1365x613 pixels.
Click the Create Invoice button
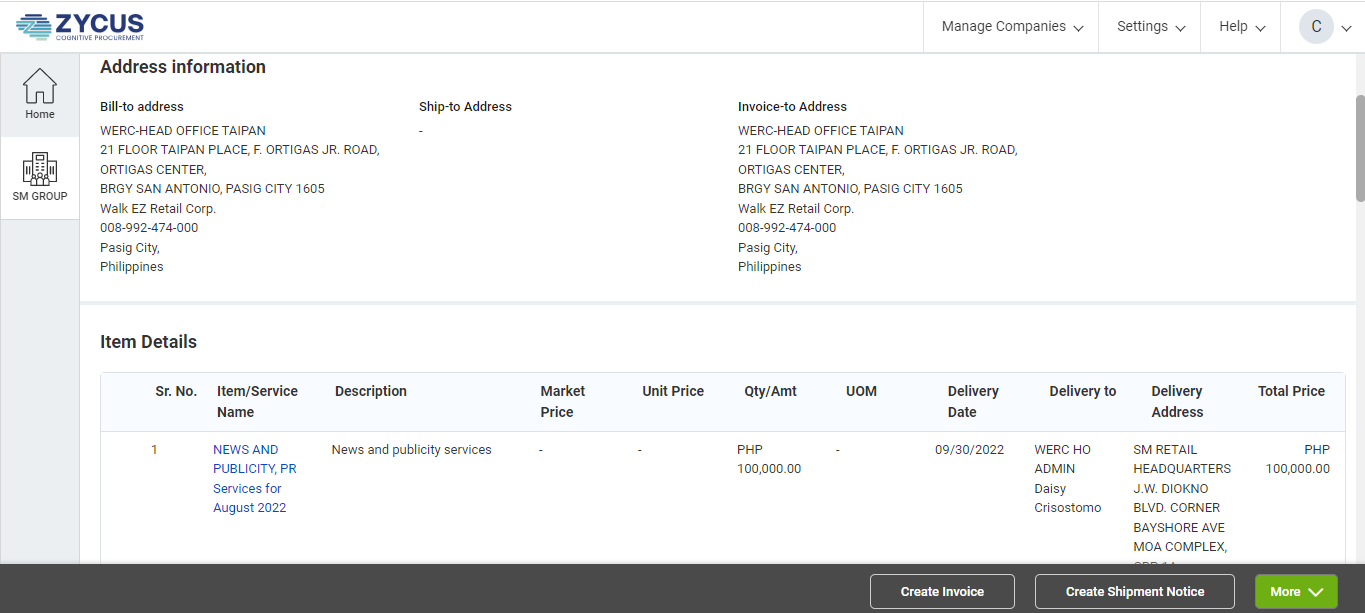[942, 591]
